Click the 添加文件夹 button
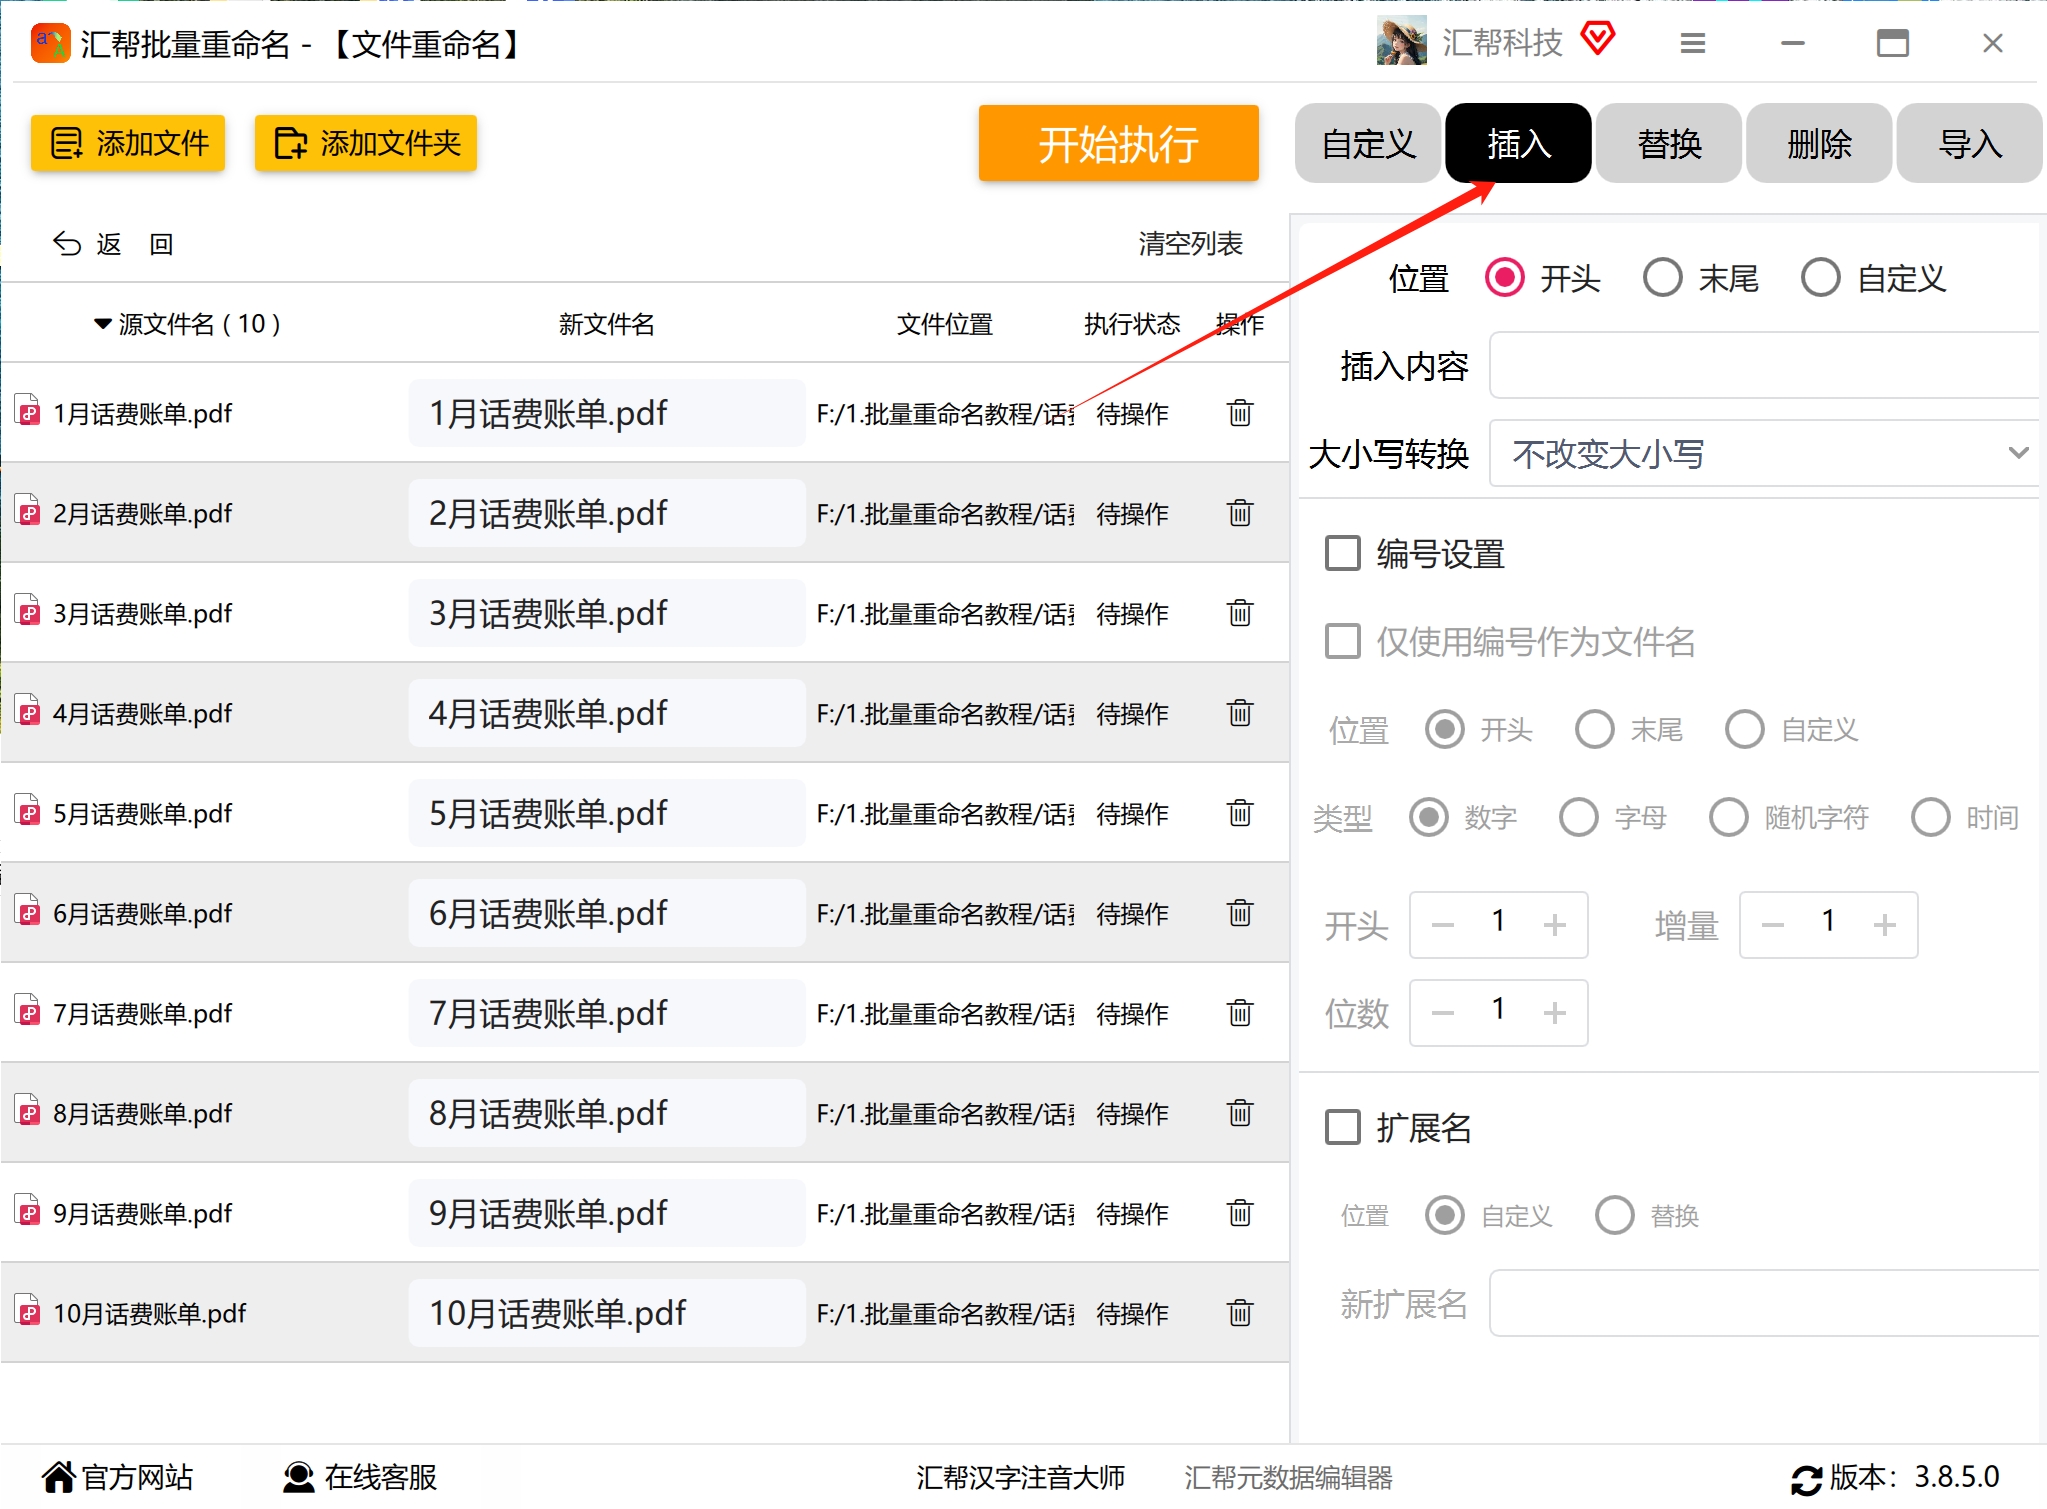 coord(365,143)
